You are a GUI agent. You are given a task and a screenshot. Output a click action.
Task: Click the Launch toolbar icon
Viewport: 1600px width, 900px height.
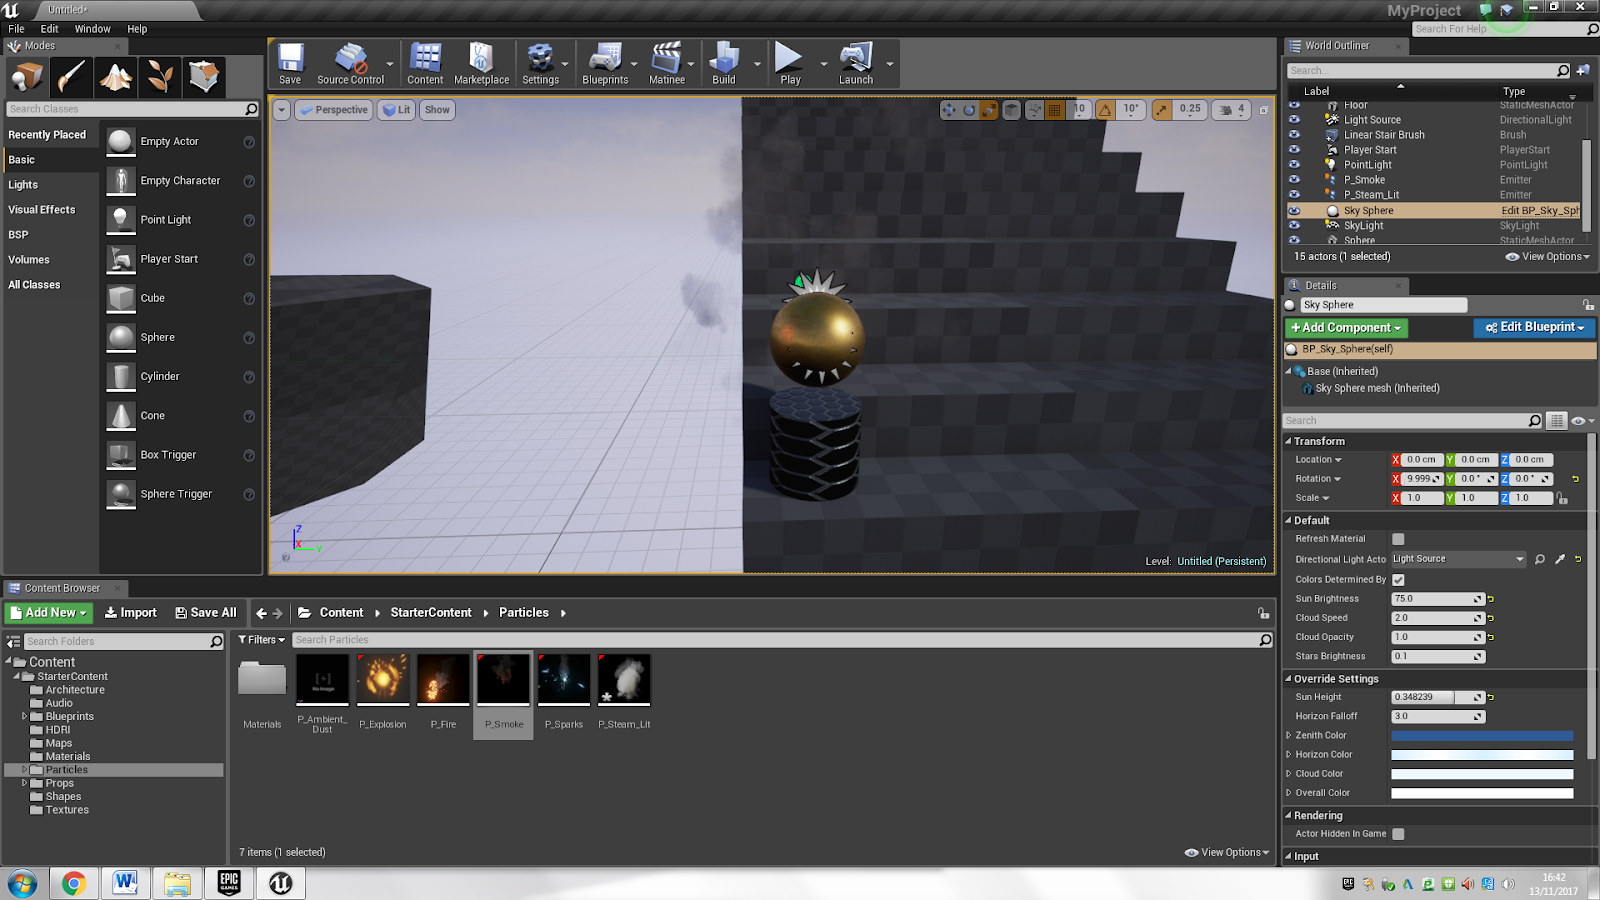[856, 64]
